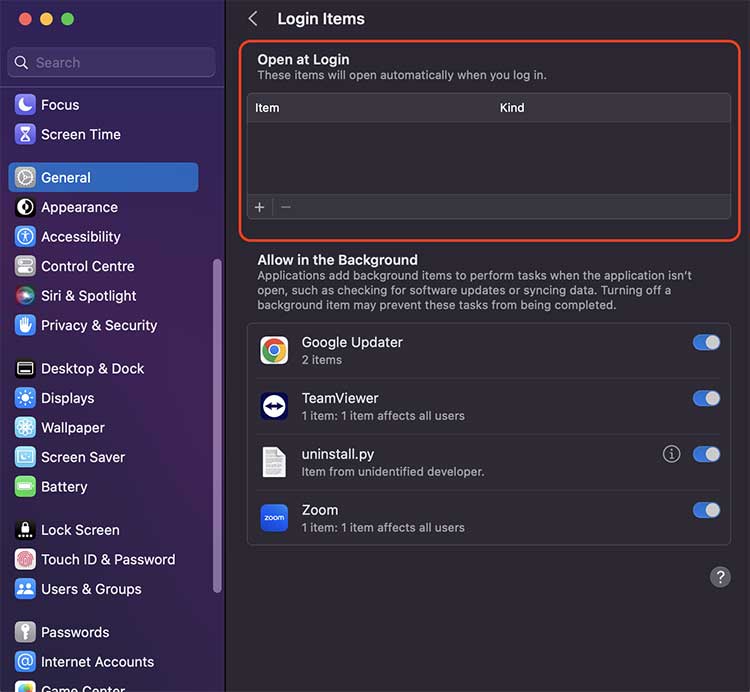Select Focus in the sidebar
The height and width of the screenshot is (692, 750).
coord(103,105)
